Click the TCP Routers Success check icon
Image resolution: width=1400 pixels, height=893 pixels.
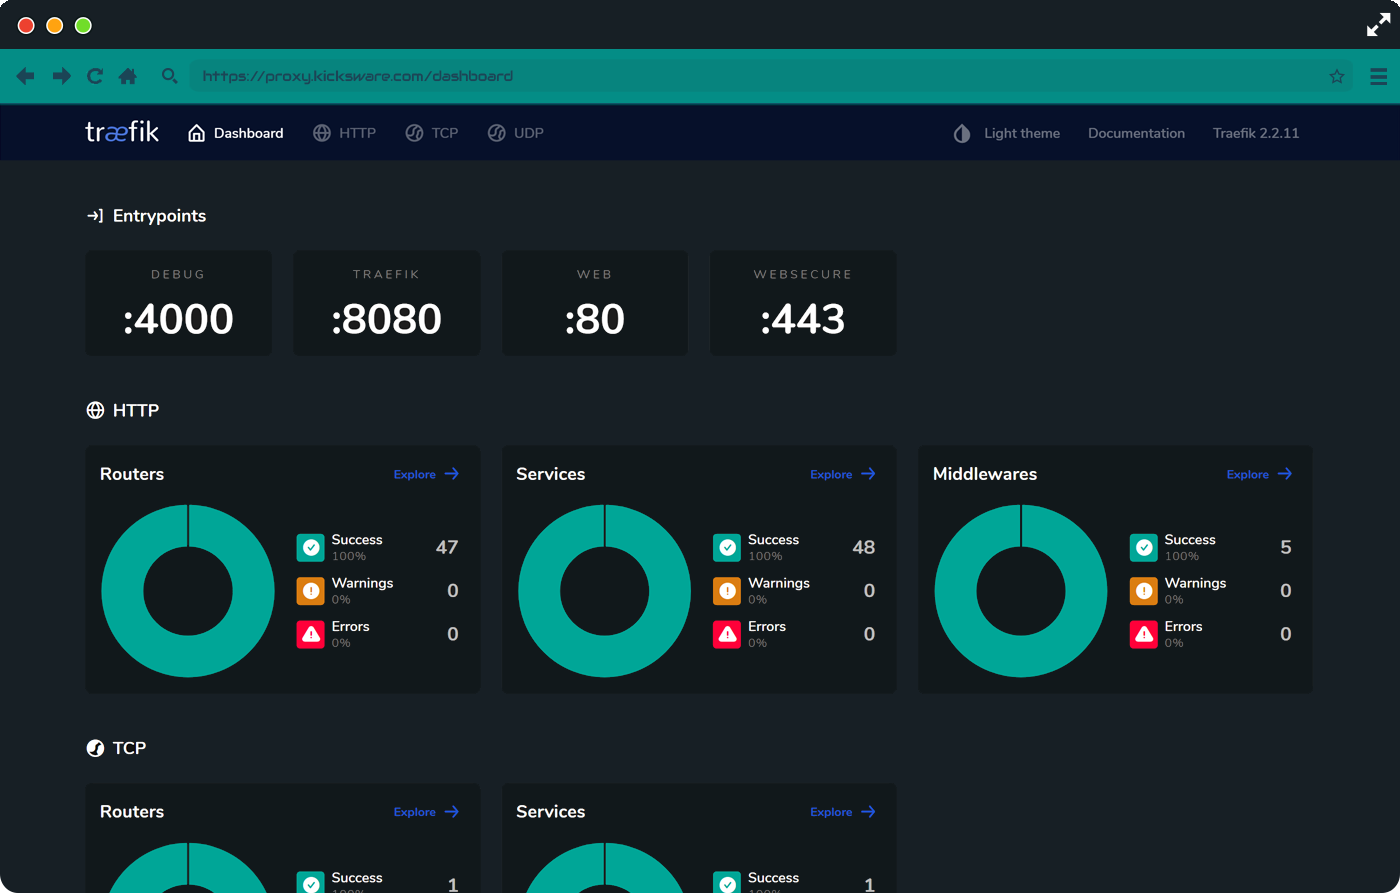click(311, 882)
